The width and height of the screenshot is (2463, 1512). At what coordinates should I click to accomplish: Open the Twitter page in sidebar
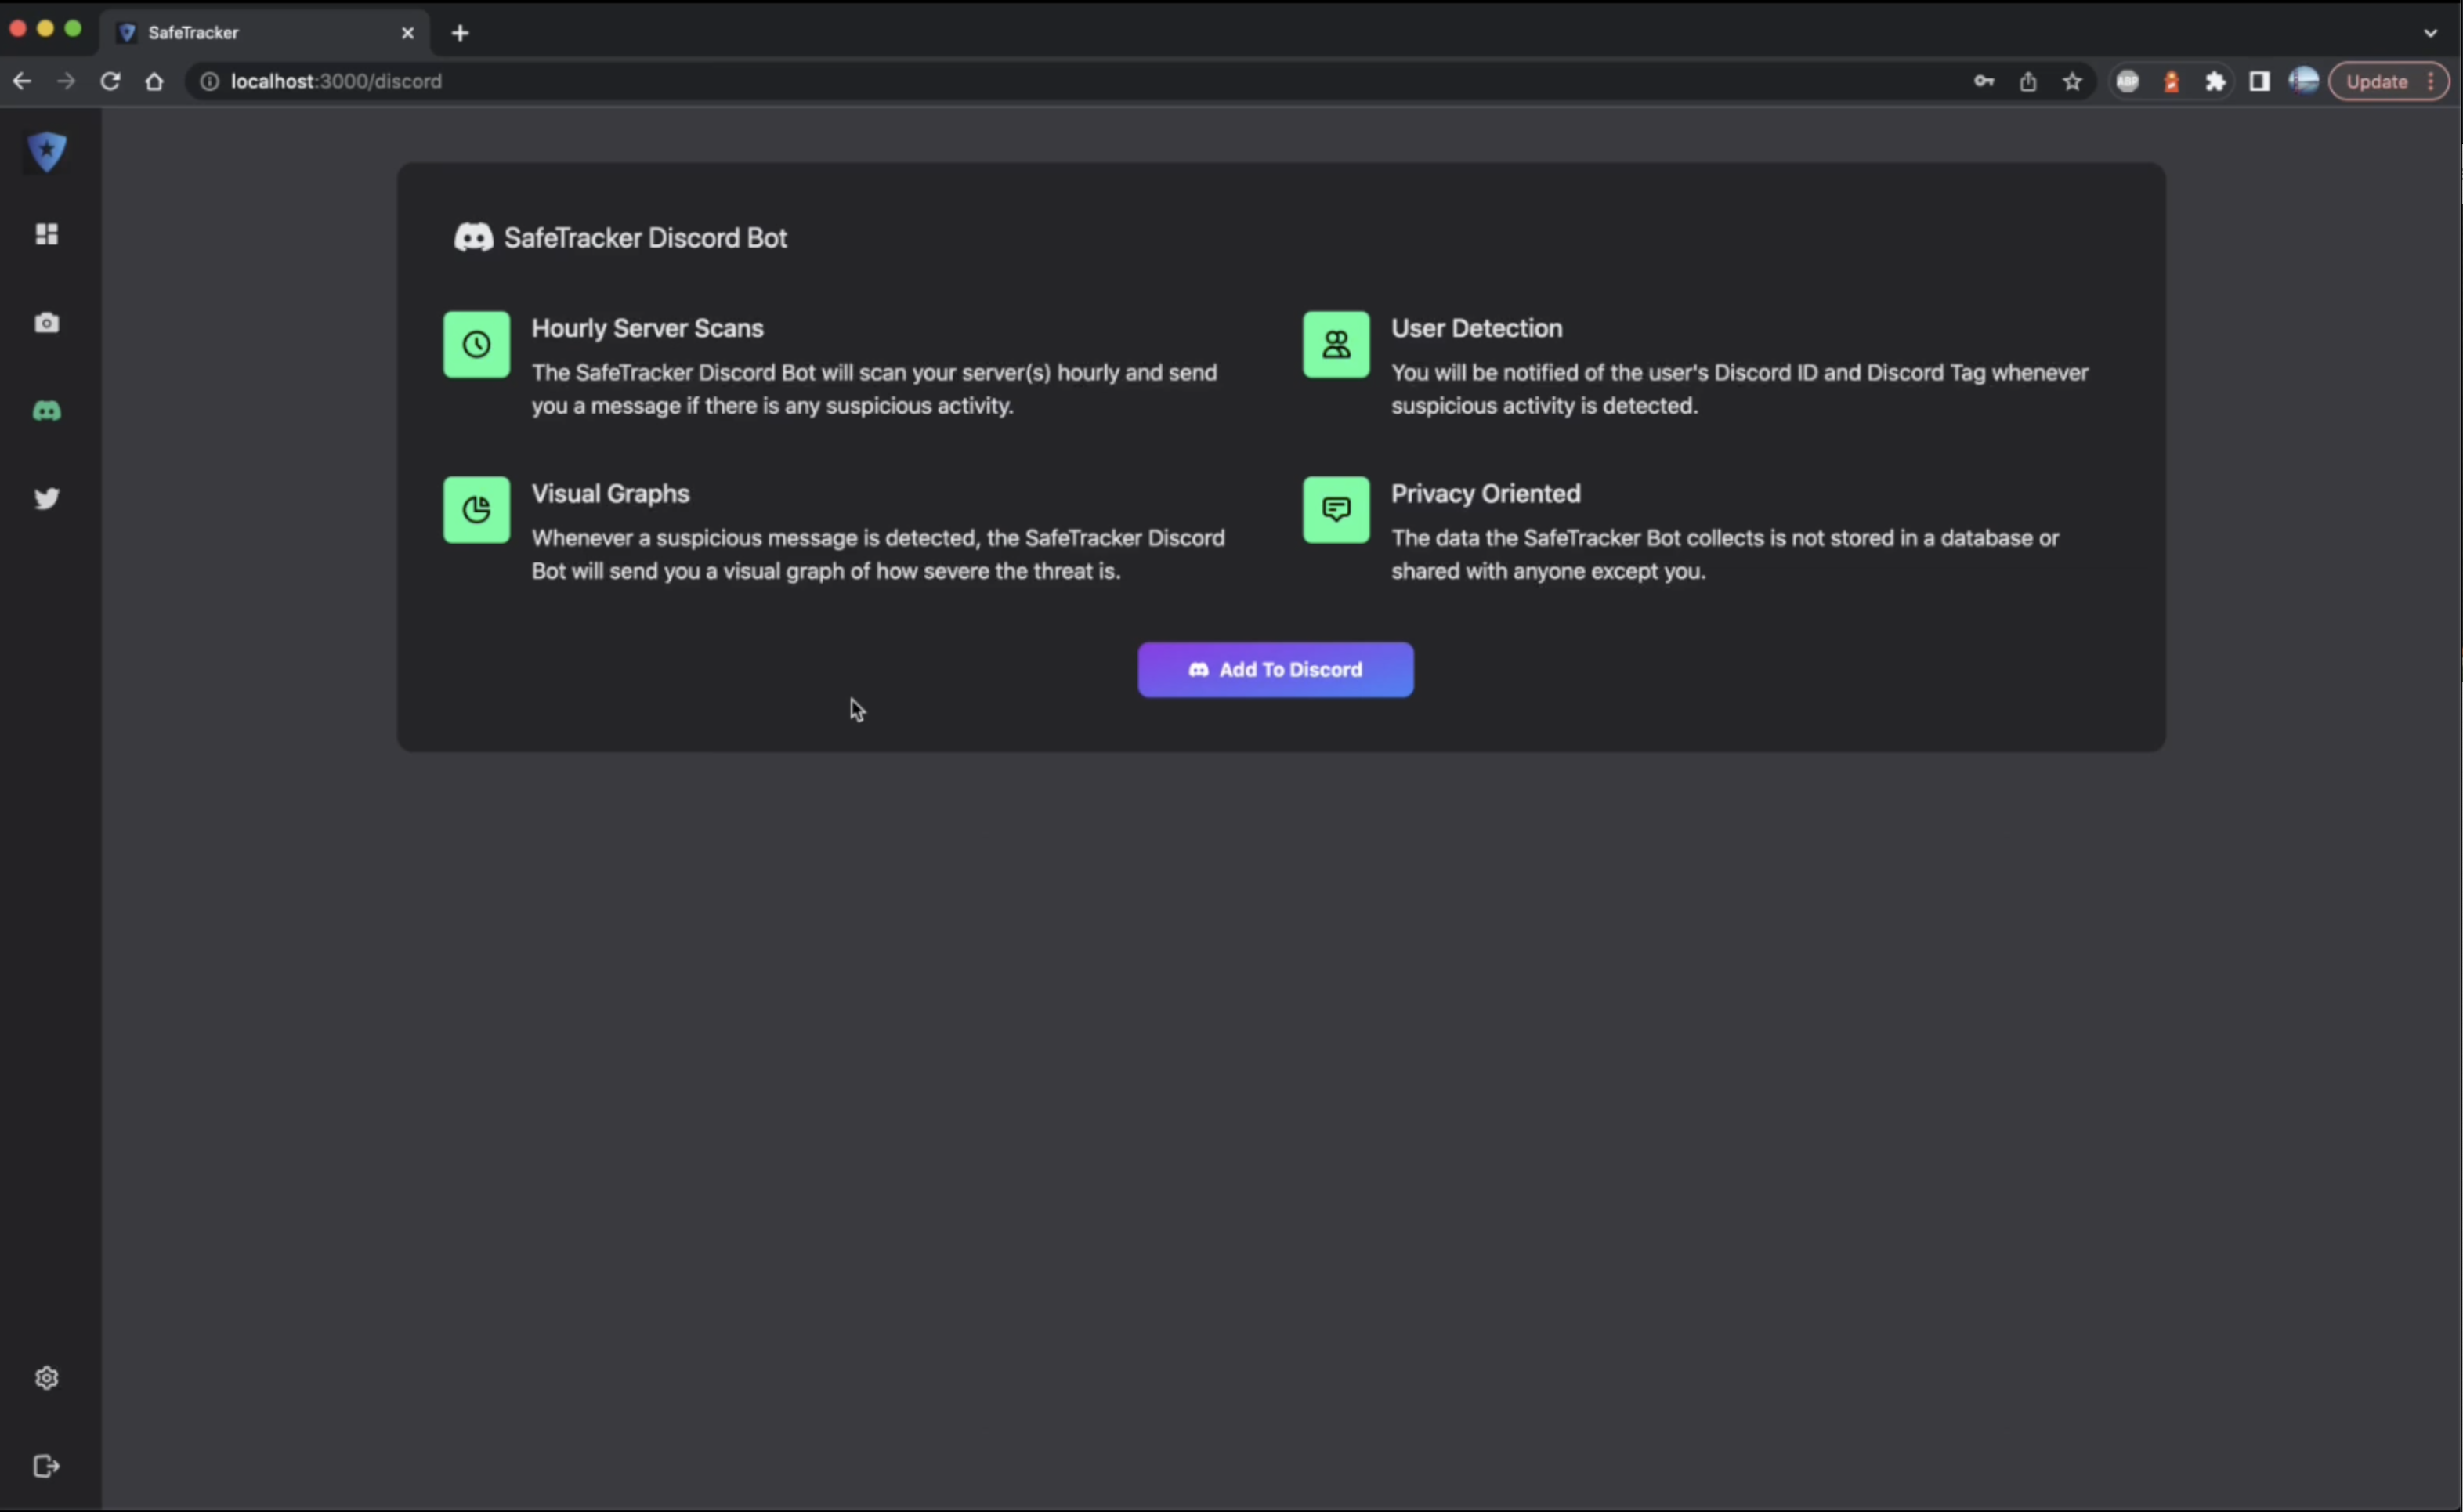[x=46, y=498]
